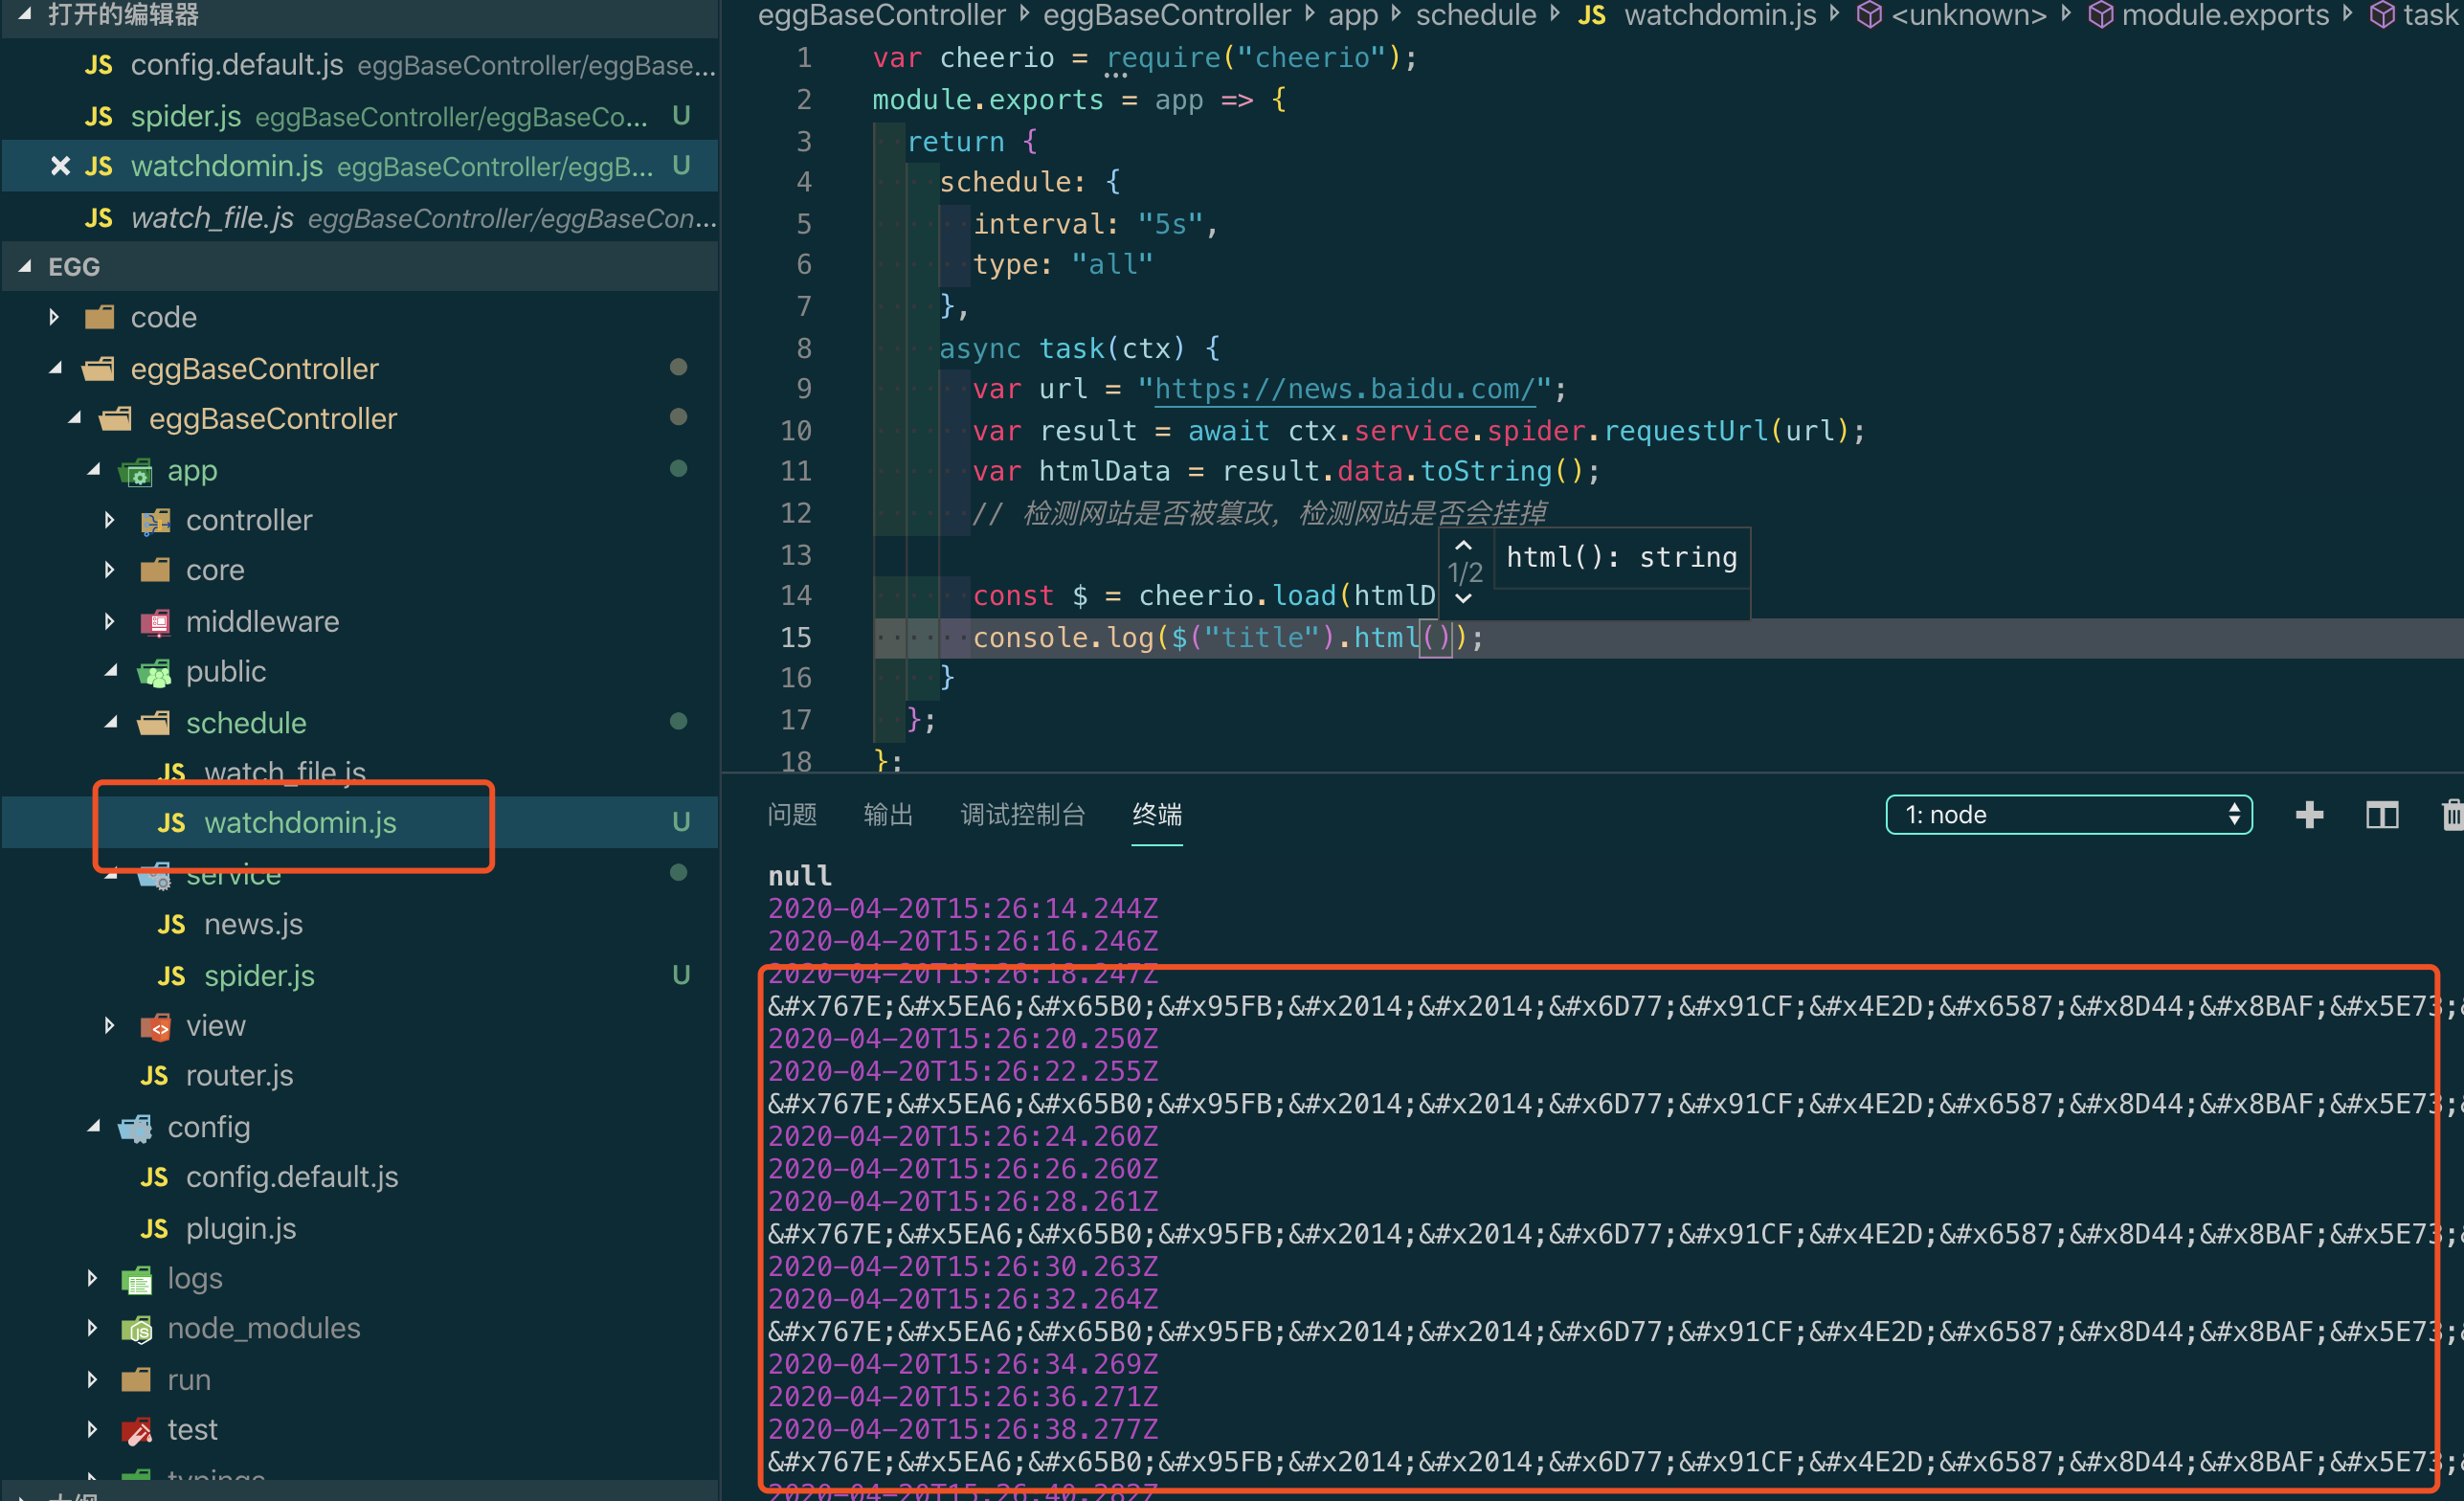Click the logs folder icon
This screenshot has width=2464, height=1501.
coord(136,1279)
